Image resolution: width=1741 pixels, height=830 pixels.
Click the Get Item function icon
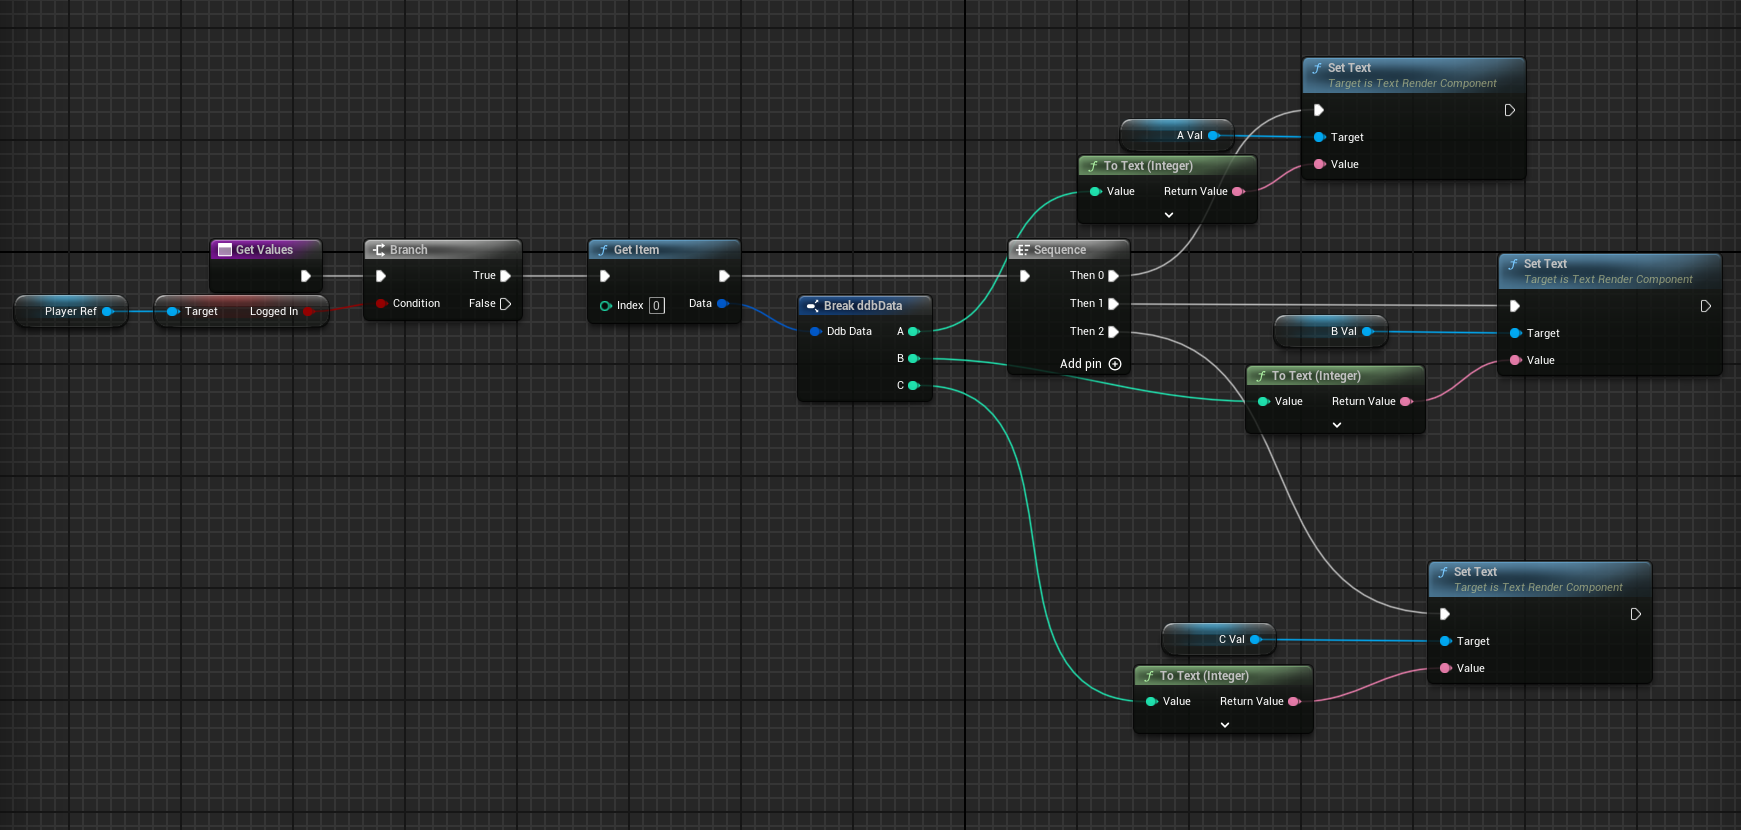tap(603, 250)
